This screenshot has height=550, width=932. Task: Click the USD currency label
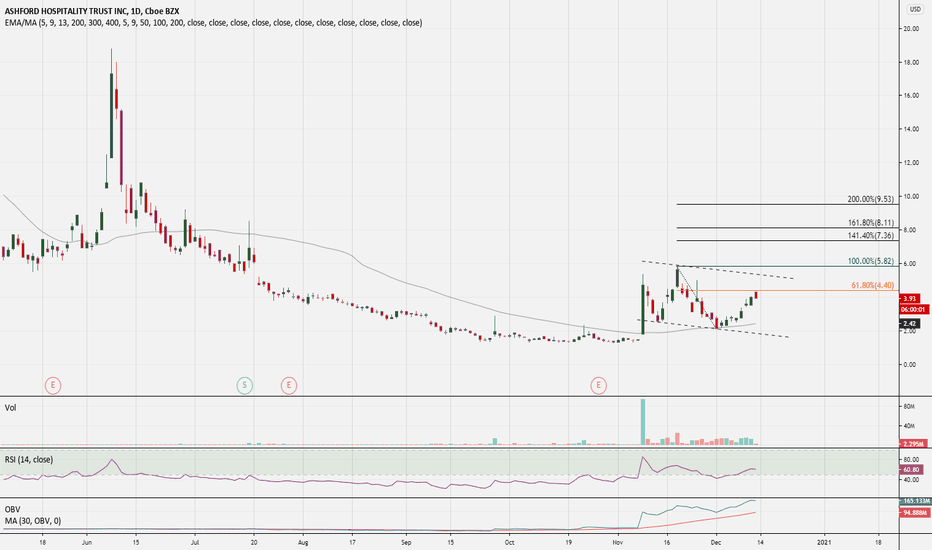[915, 9]
